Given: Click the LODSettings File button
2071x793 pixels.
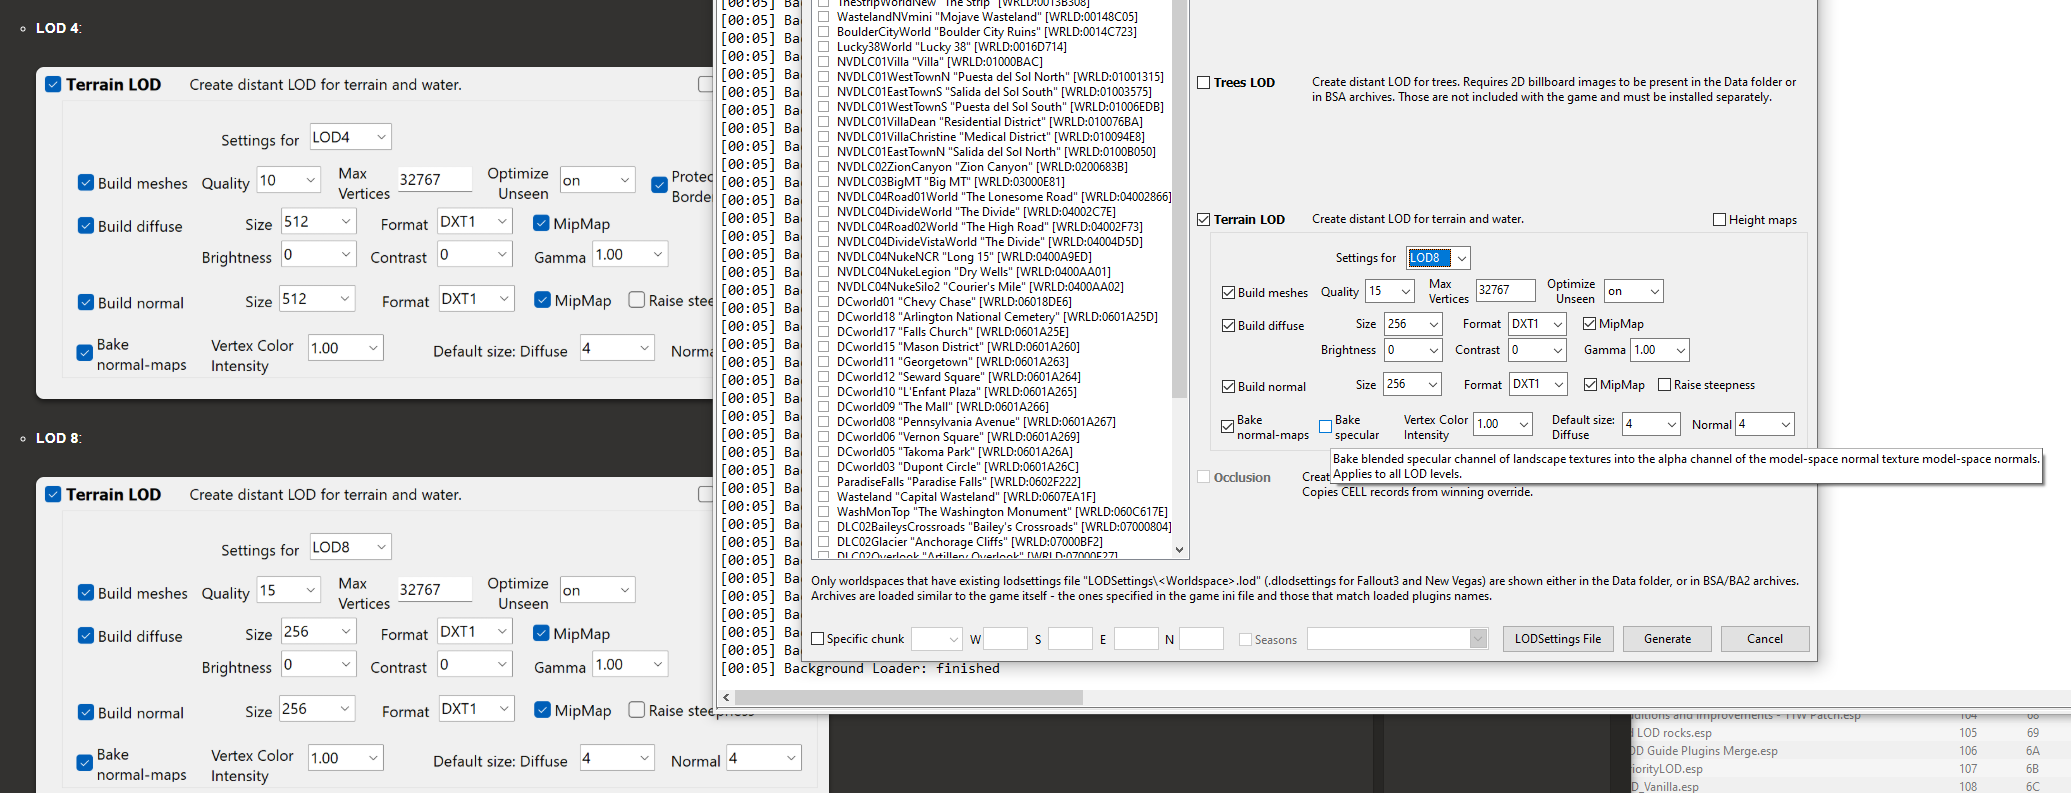Looking at the screenshot, I should pos(1557,639).
